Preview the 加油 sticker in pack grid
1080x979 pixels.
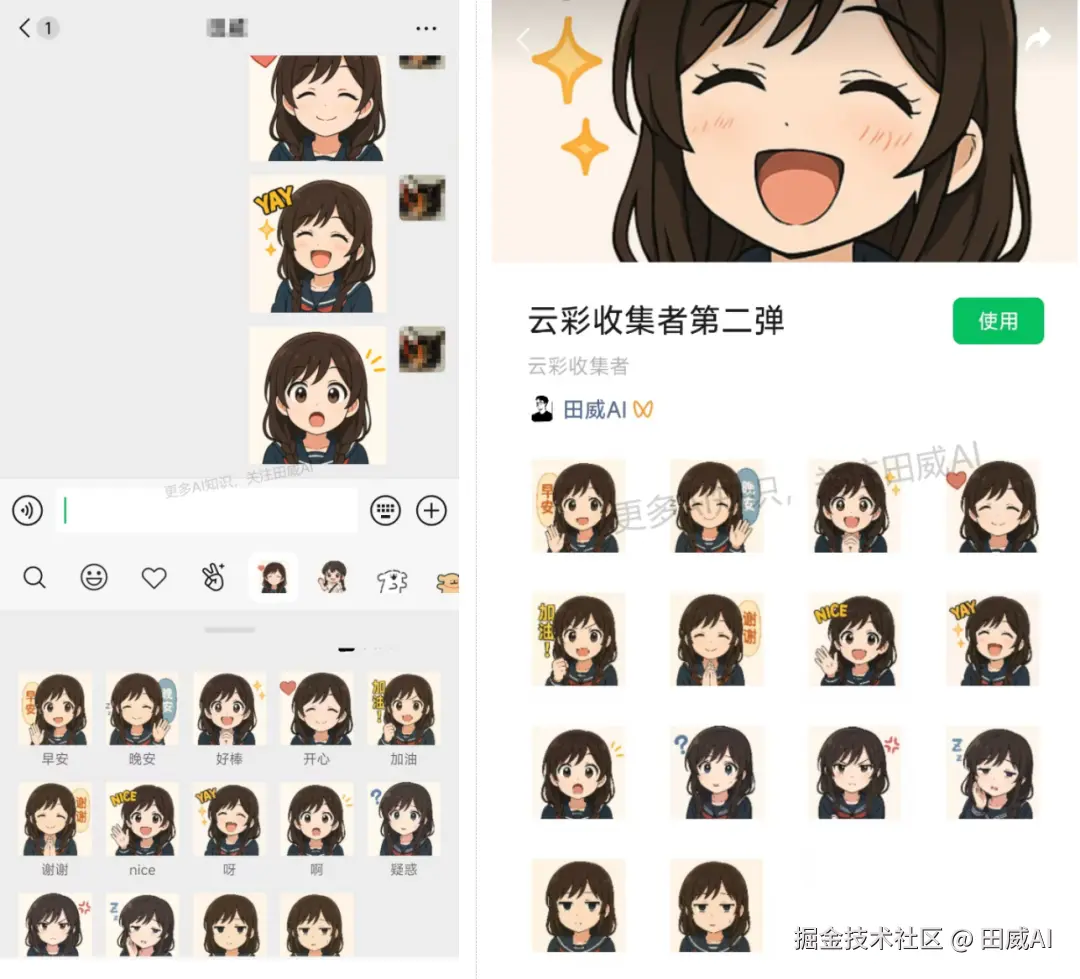pyautogui.click(x=579, y=639)
